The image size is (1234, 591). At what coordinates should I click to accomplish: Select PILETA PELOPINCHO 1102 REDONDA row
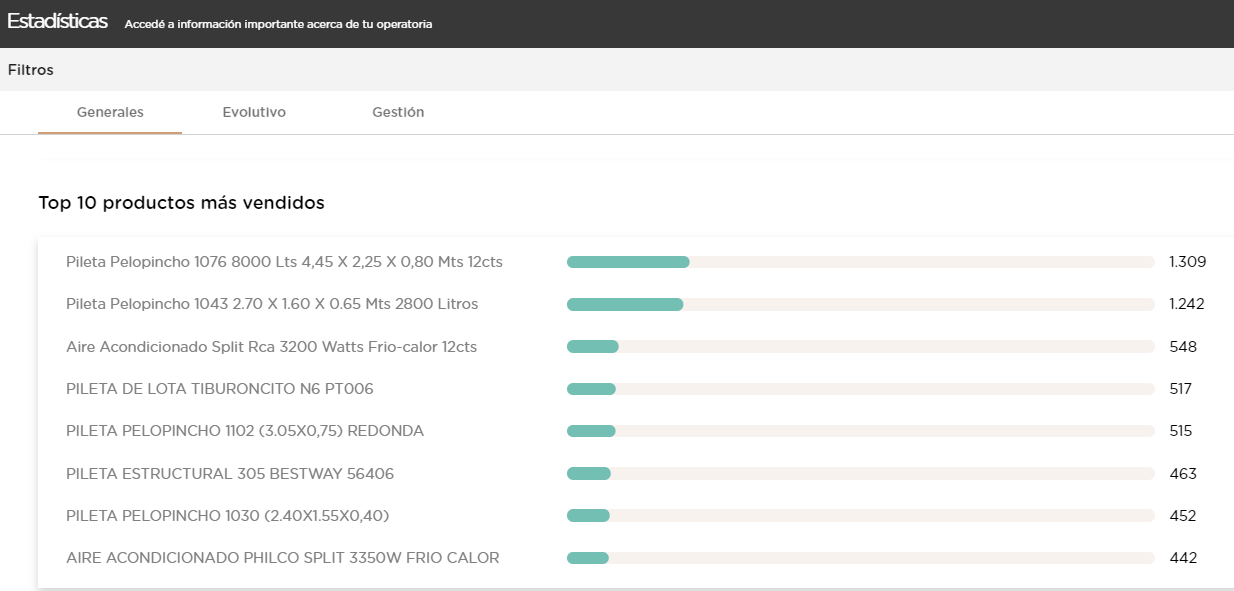(x=245, y=431)
